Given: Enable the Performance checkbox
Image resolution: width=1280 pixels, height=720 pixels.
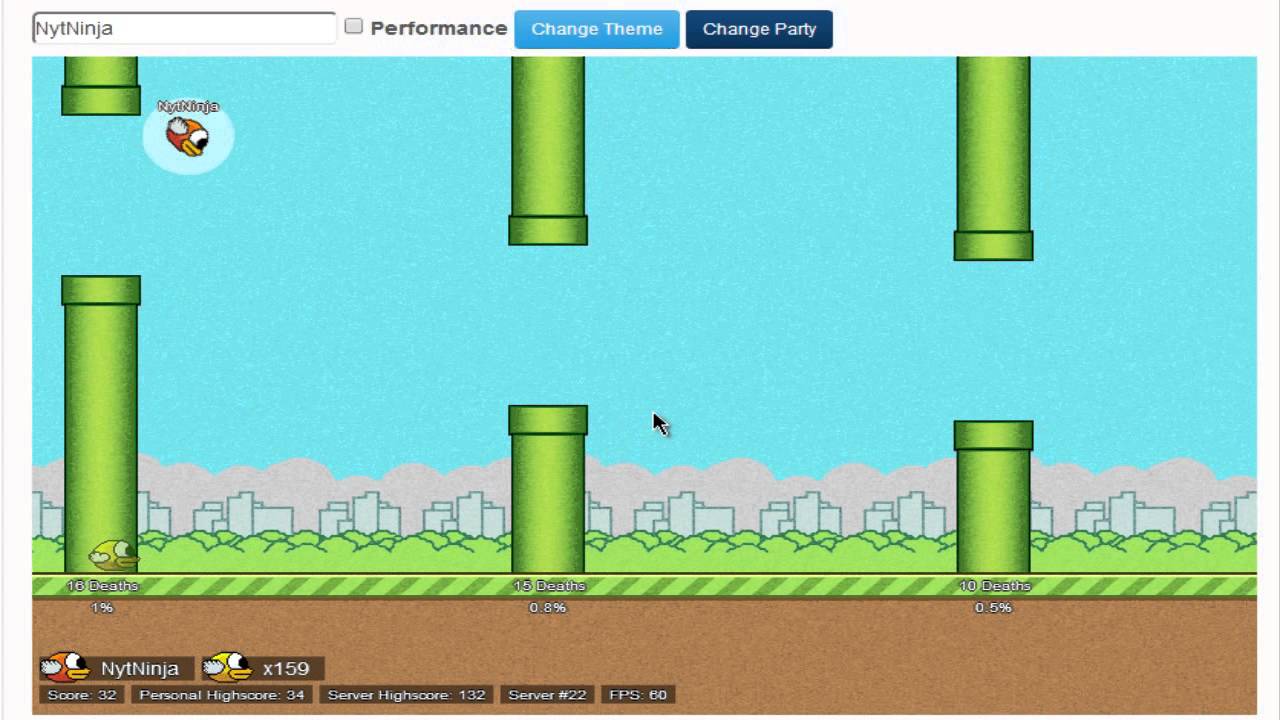Looking at the screenshot, I should 354,27.
